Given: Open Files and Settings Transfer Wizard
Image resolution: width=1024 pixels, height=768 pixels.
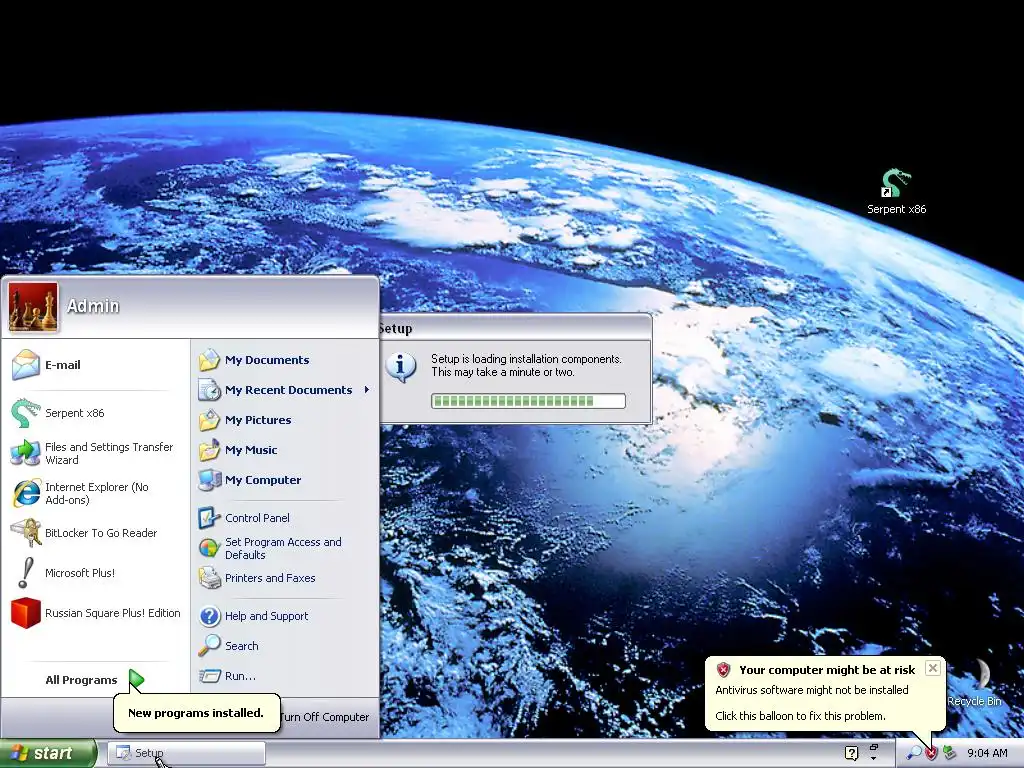Looking at the screenshot, I should 95,453.
